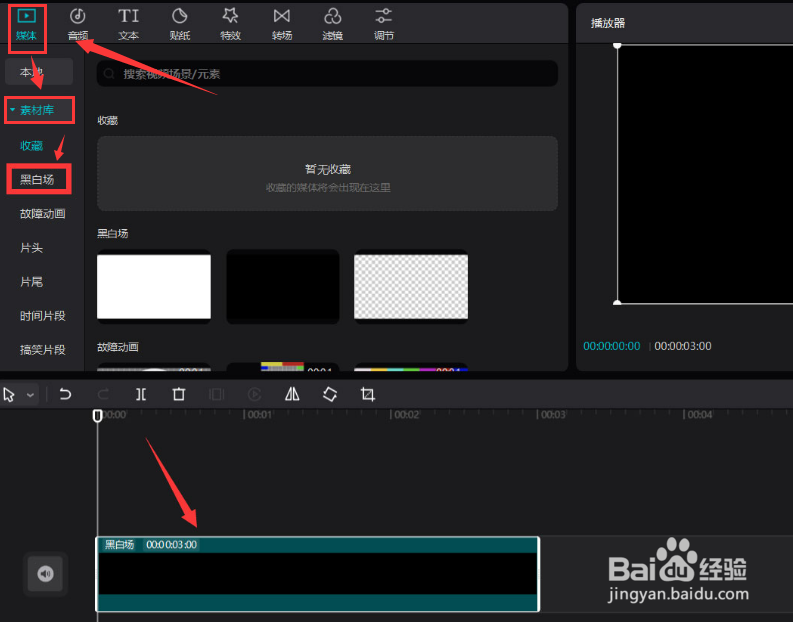Open the 贴纸 stickers tab
The width and height of the screenshot is (793, 622).
tap(180, 24)
